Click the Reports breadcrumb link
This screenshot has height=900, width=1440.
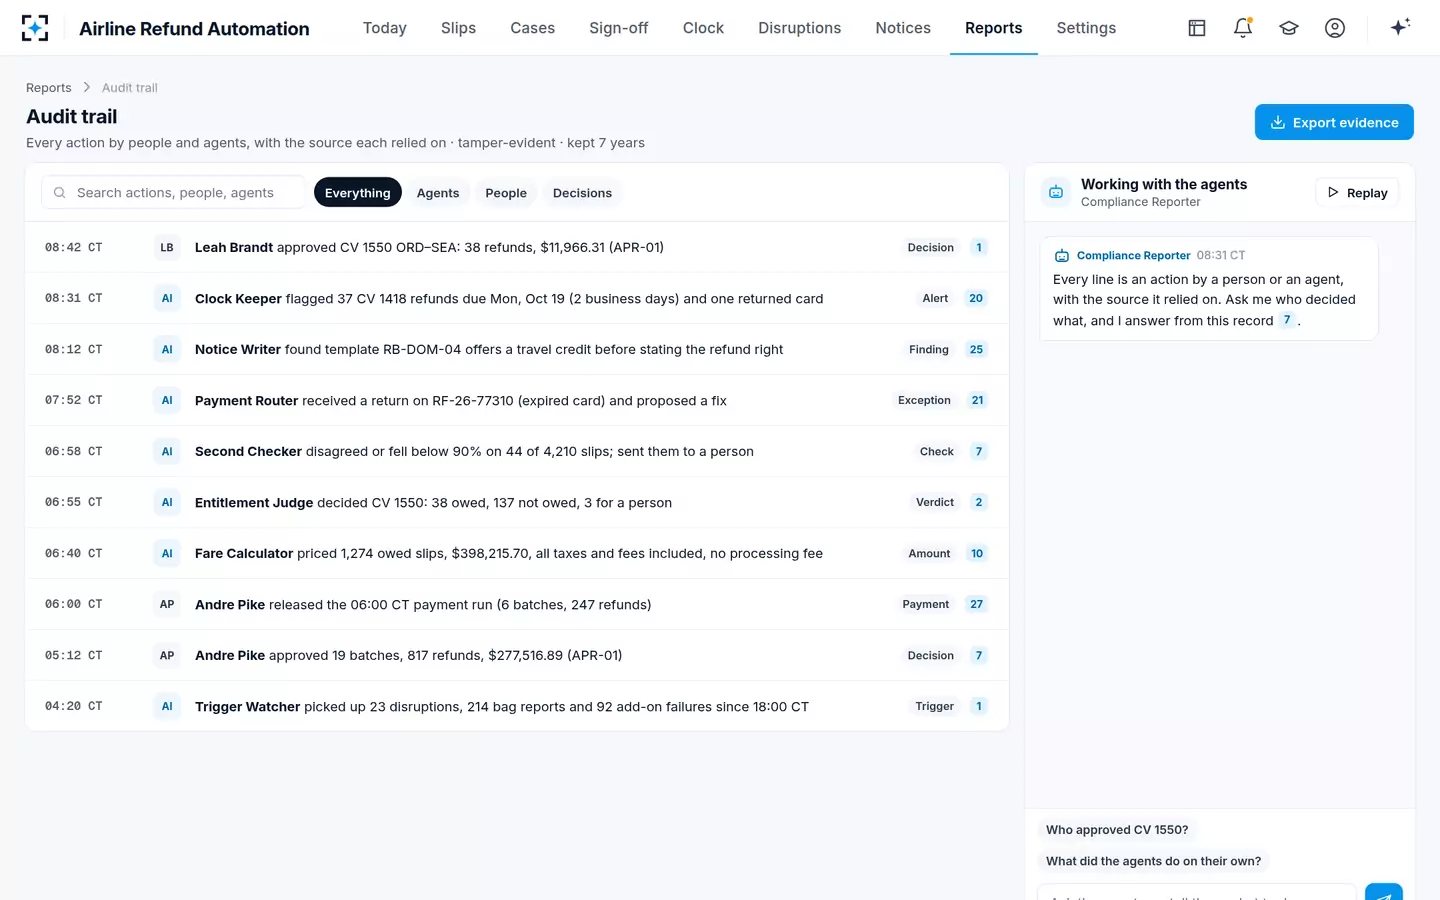pyautogui.click(x=49, y=88)
